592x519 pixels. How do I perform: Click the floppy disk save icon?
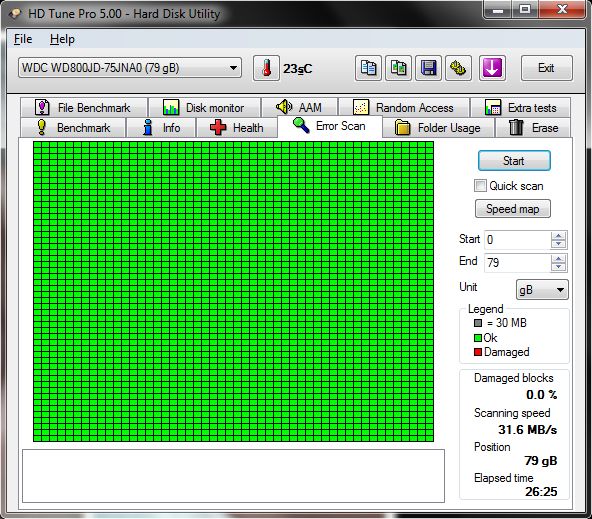(x=429, y=68)
